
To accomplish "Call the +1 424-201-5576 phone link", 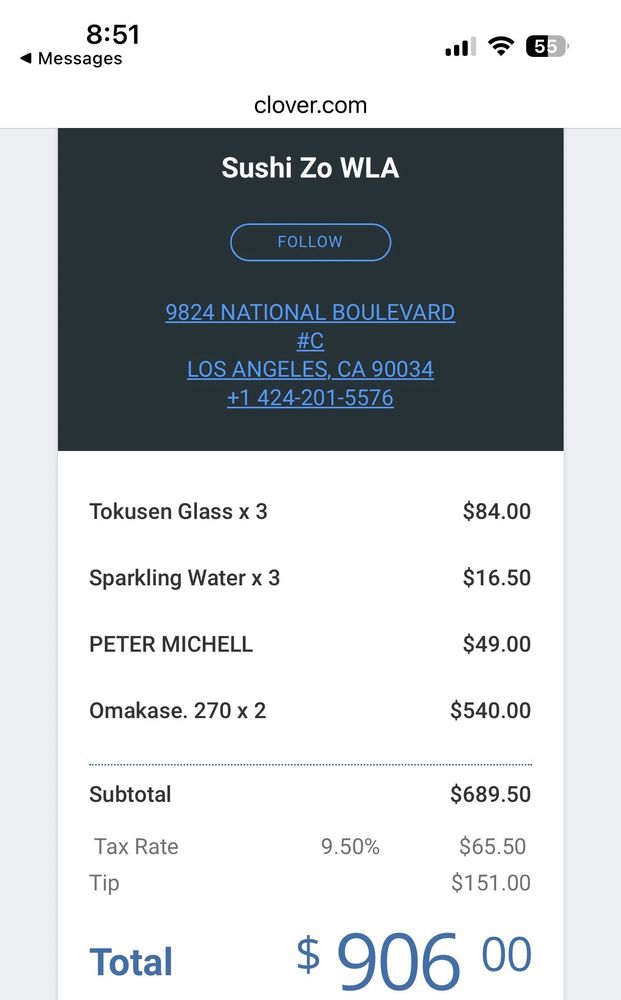I will (310, 398).
